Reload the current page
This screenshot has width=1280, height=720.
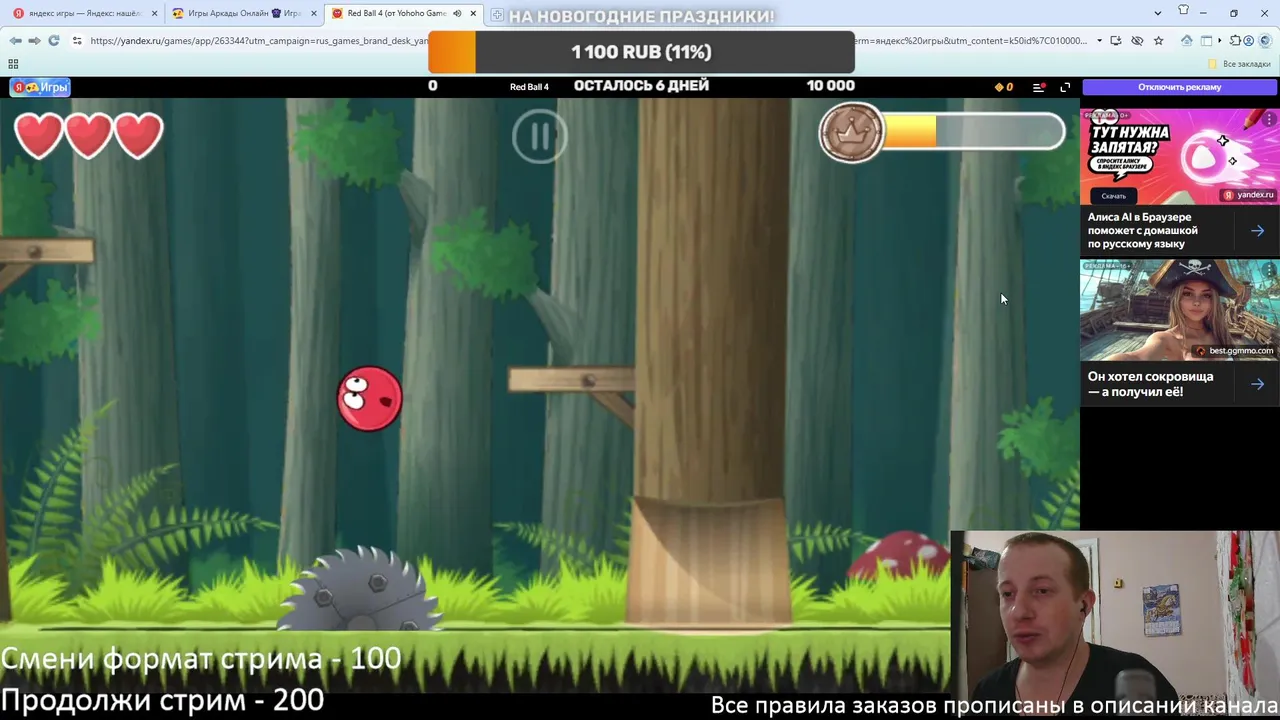click(53, 40)
